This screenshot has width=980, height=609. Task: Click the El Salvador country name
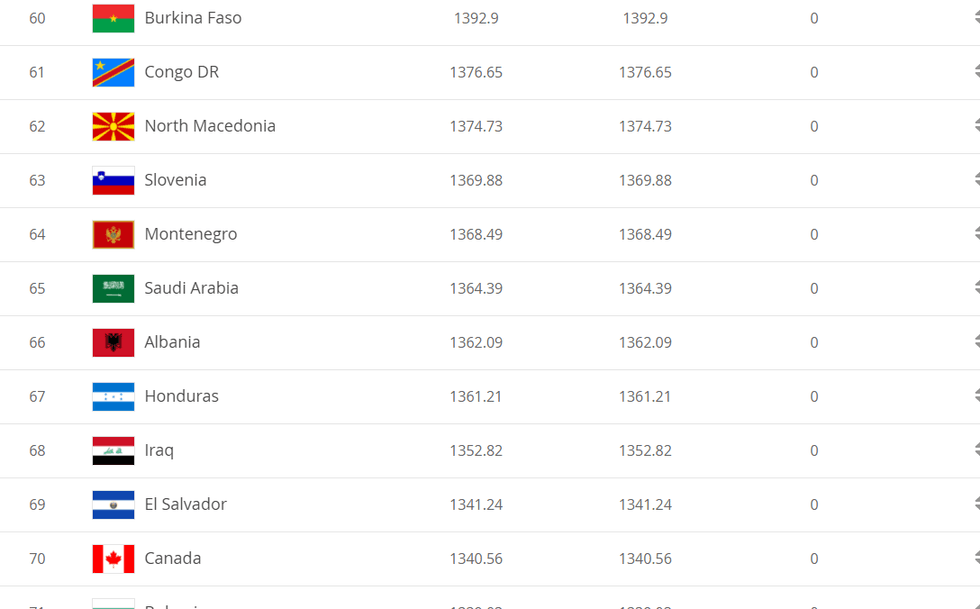(185, 504)
